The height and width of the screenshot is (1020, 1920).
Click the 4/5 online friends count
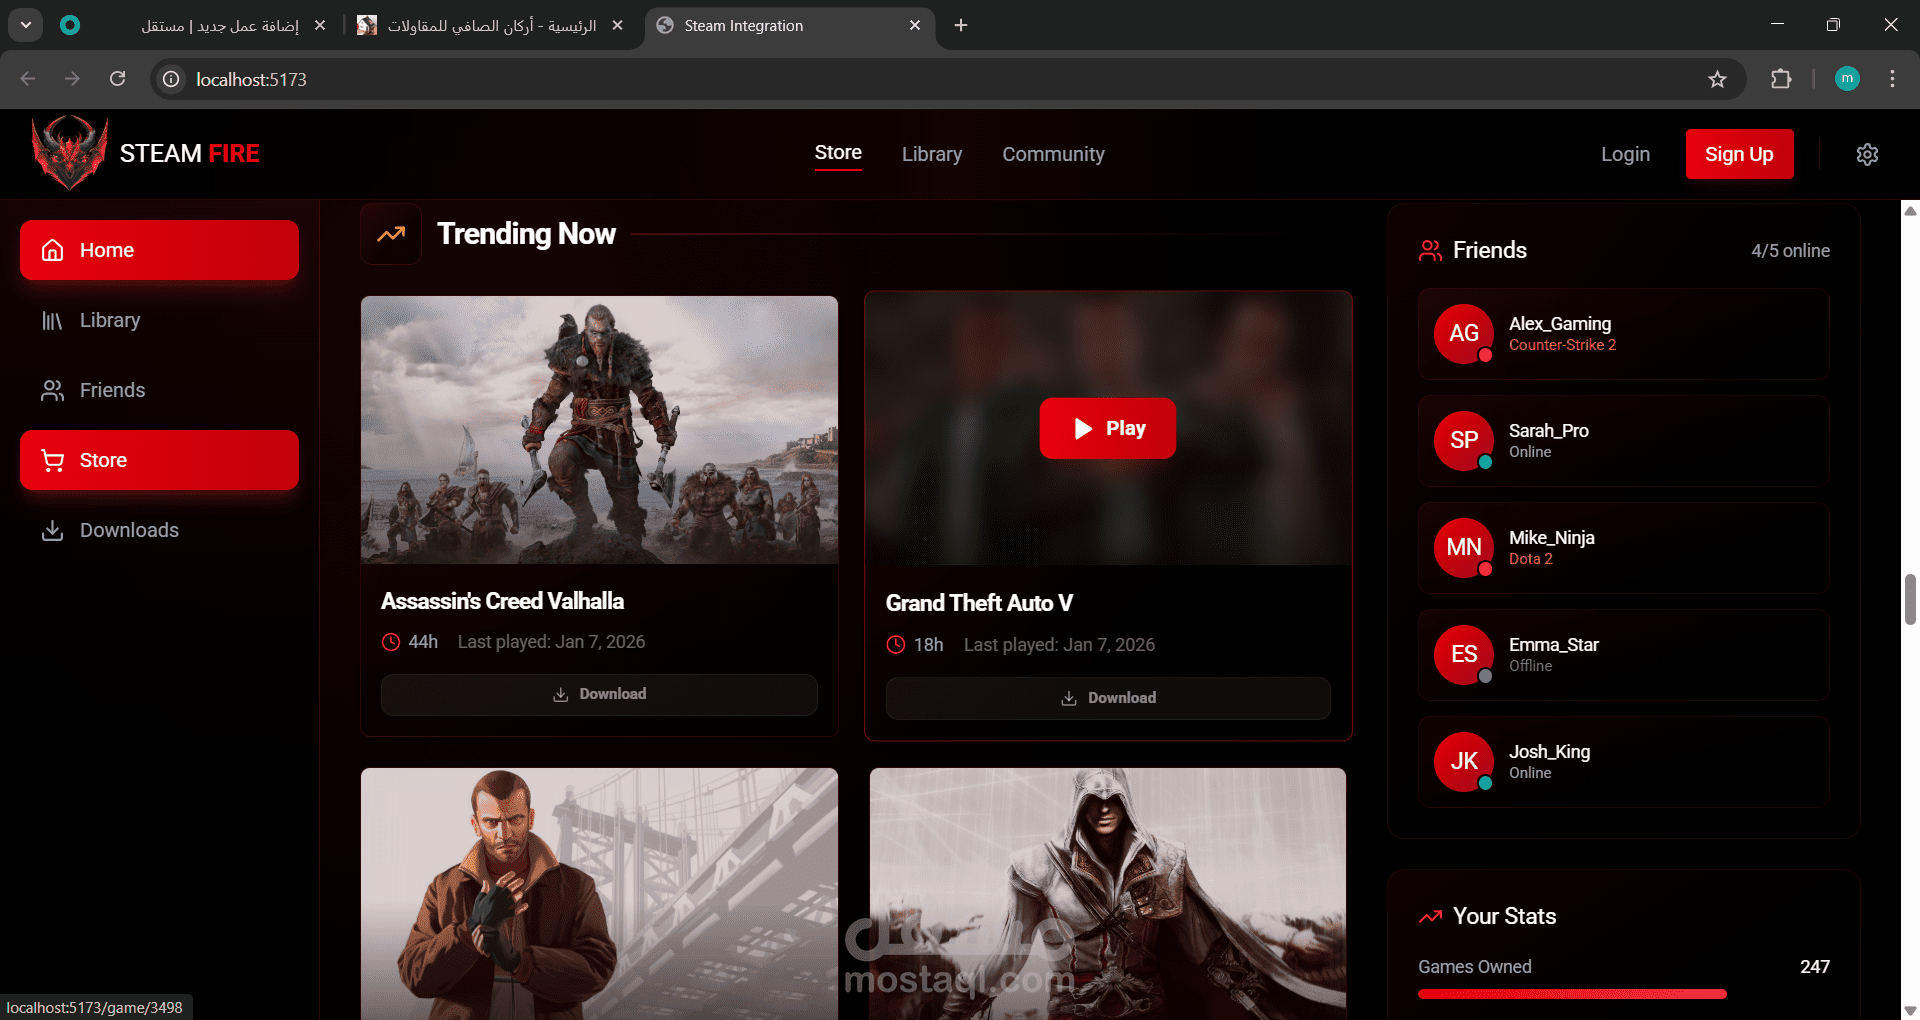[x=1790, y=251]
